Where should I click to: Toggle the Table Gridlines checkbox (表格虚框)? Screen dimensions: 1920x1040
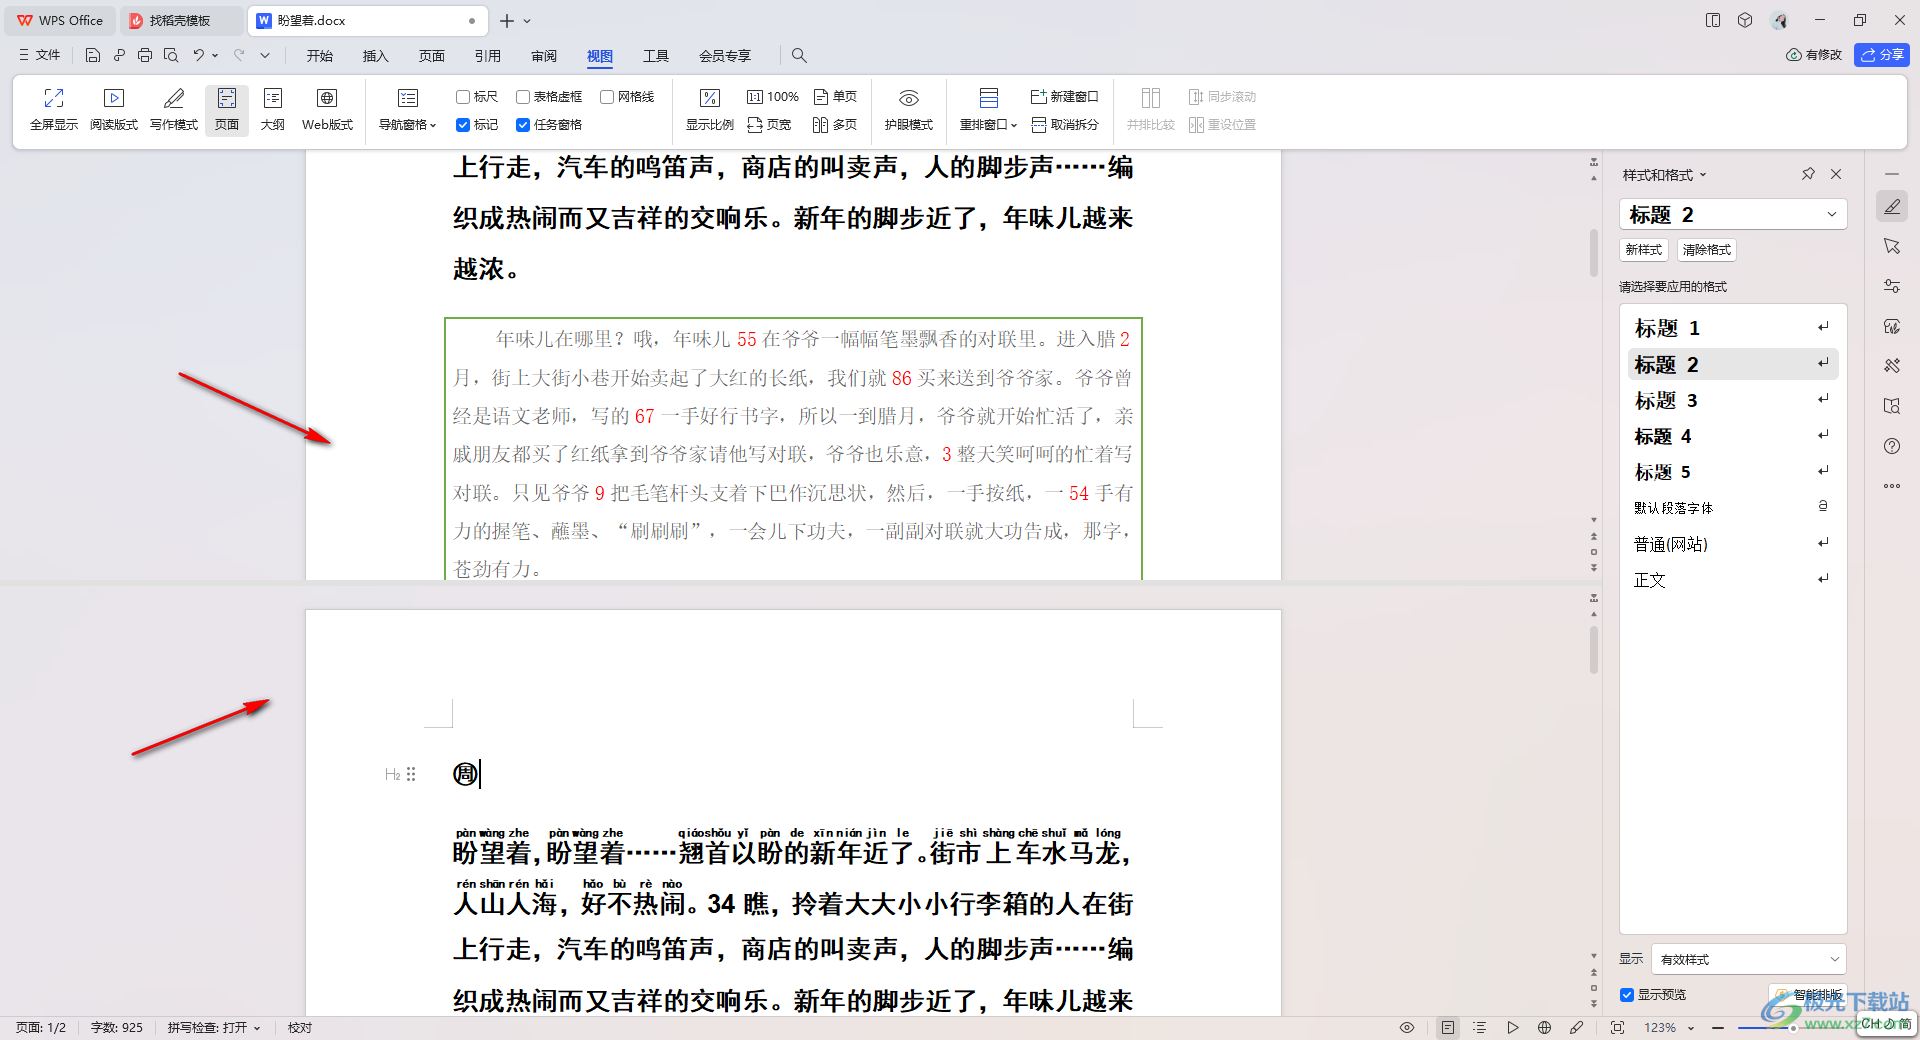pyautogui.click(x=523, y=97)
